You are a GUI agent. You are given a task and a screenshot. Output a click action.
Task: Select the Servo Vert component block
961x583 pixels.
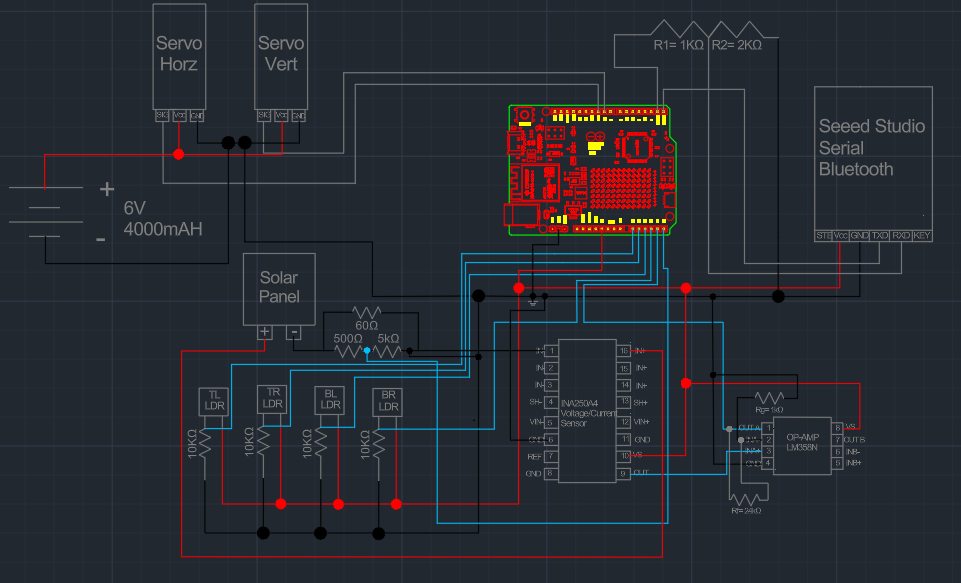pyautogui.click(x=280, y=55)
